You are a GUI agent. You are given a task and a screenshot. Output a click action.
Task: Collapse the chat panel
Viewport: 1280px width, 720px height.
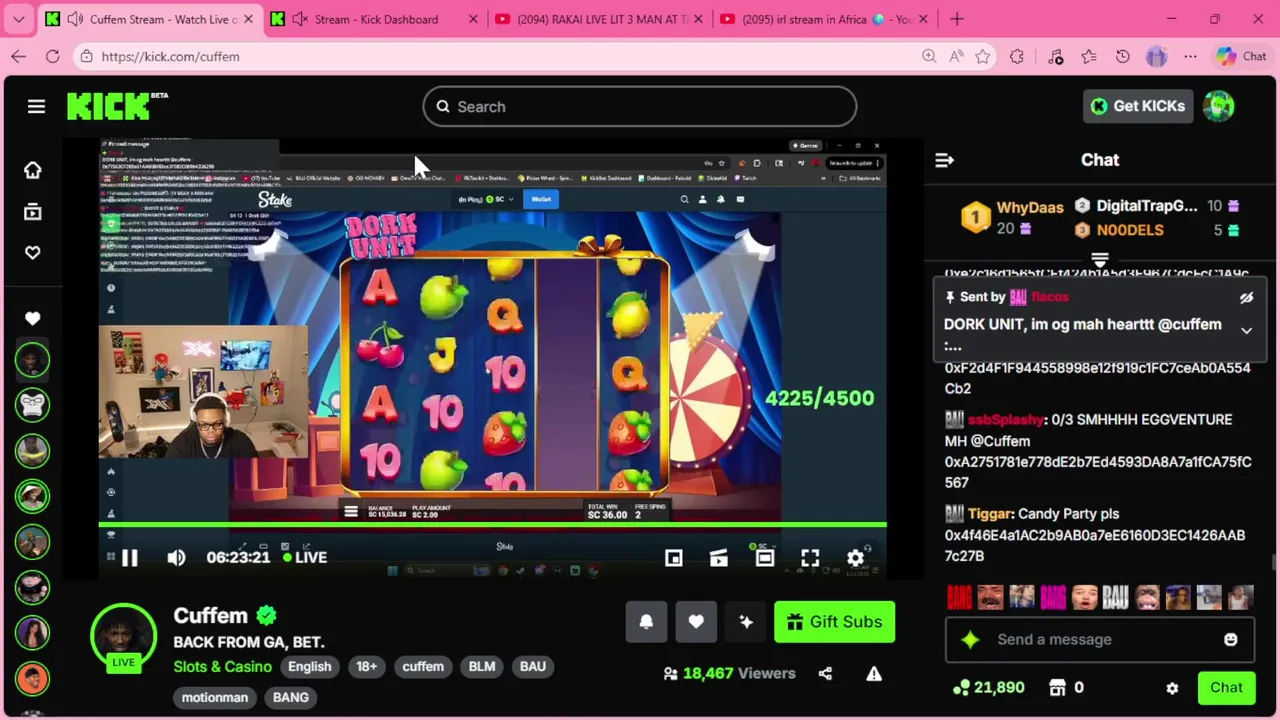pos(944,160)
